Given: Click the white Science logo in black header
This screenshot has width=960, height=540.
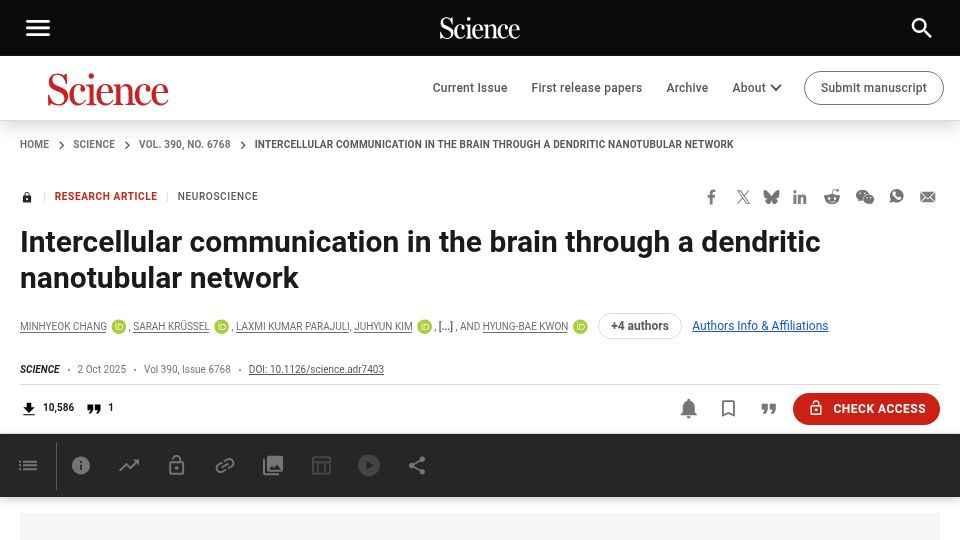Looking at the screenshot, I should pos(479,28).
